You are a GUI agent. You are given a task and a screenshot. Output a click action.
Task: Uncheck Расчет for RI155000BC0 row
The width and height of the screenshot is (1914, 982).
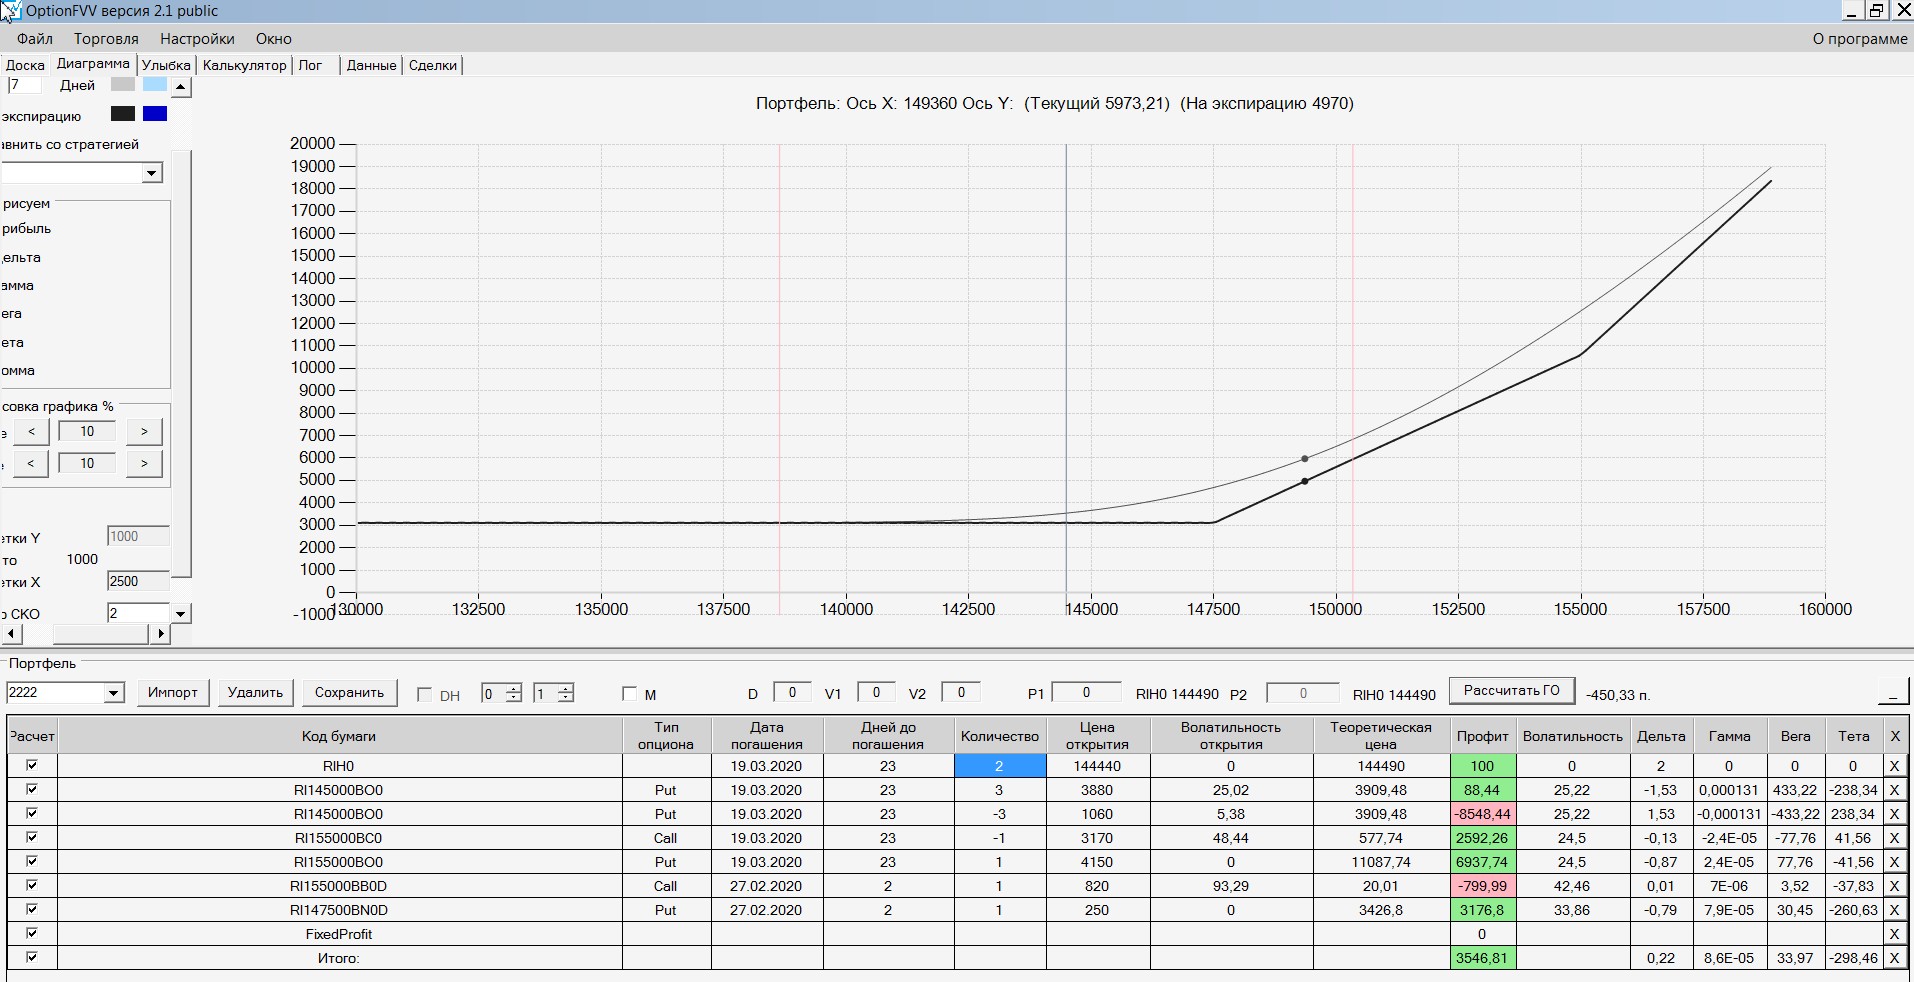click(x=32, y=837)
